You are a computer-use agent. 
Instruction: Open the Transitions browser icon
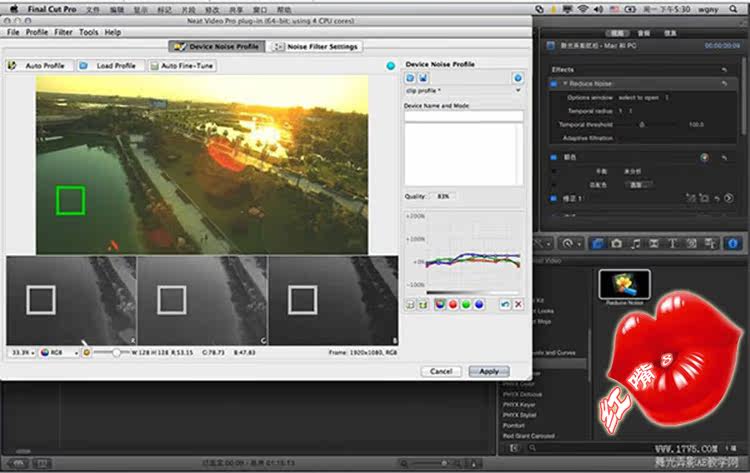pyautogui.click(x=653, y=243)
